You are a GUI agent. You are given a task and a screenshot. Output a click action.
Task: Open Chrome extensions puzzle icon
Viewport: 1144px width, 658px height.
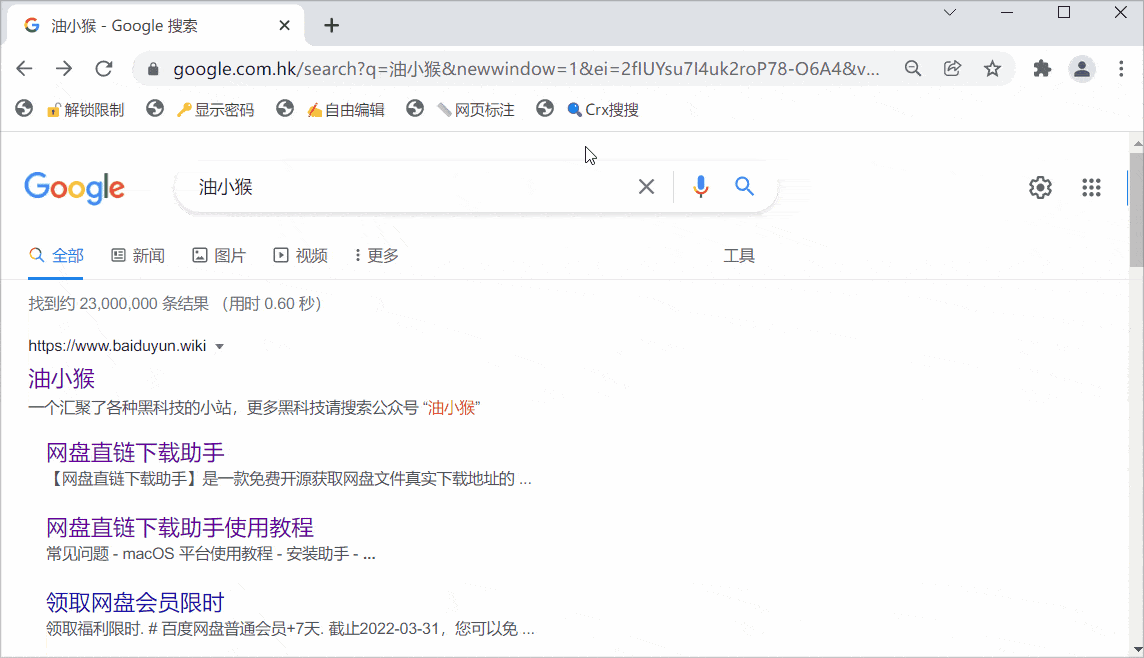point(1042,69)
